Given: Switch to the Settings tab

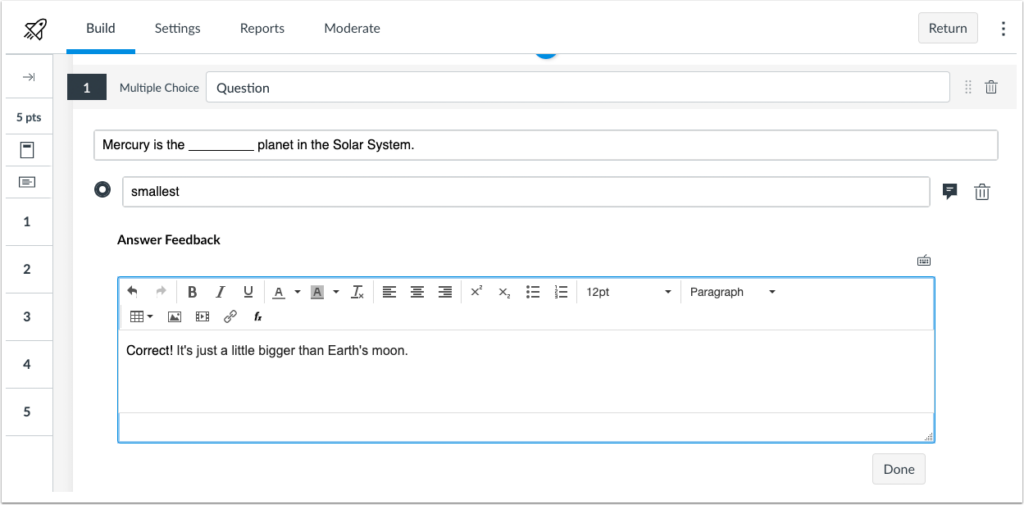Looking at the screenshot, I should [177, 28].
